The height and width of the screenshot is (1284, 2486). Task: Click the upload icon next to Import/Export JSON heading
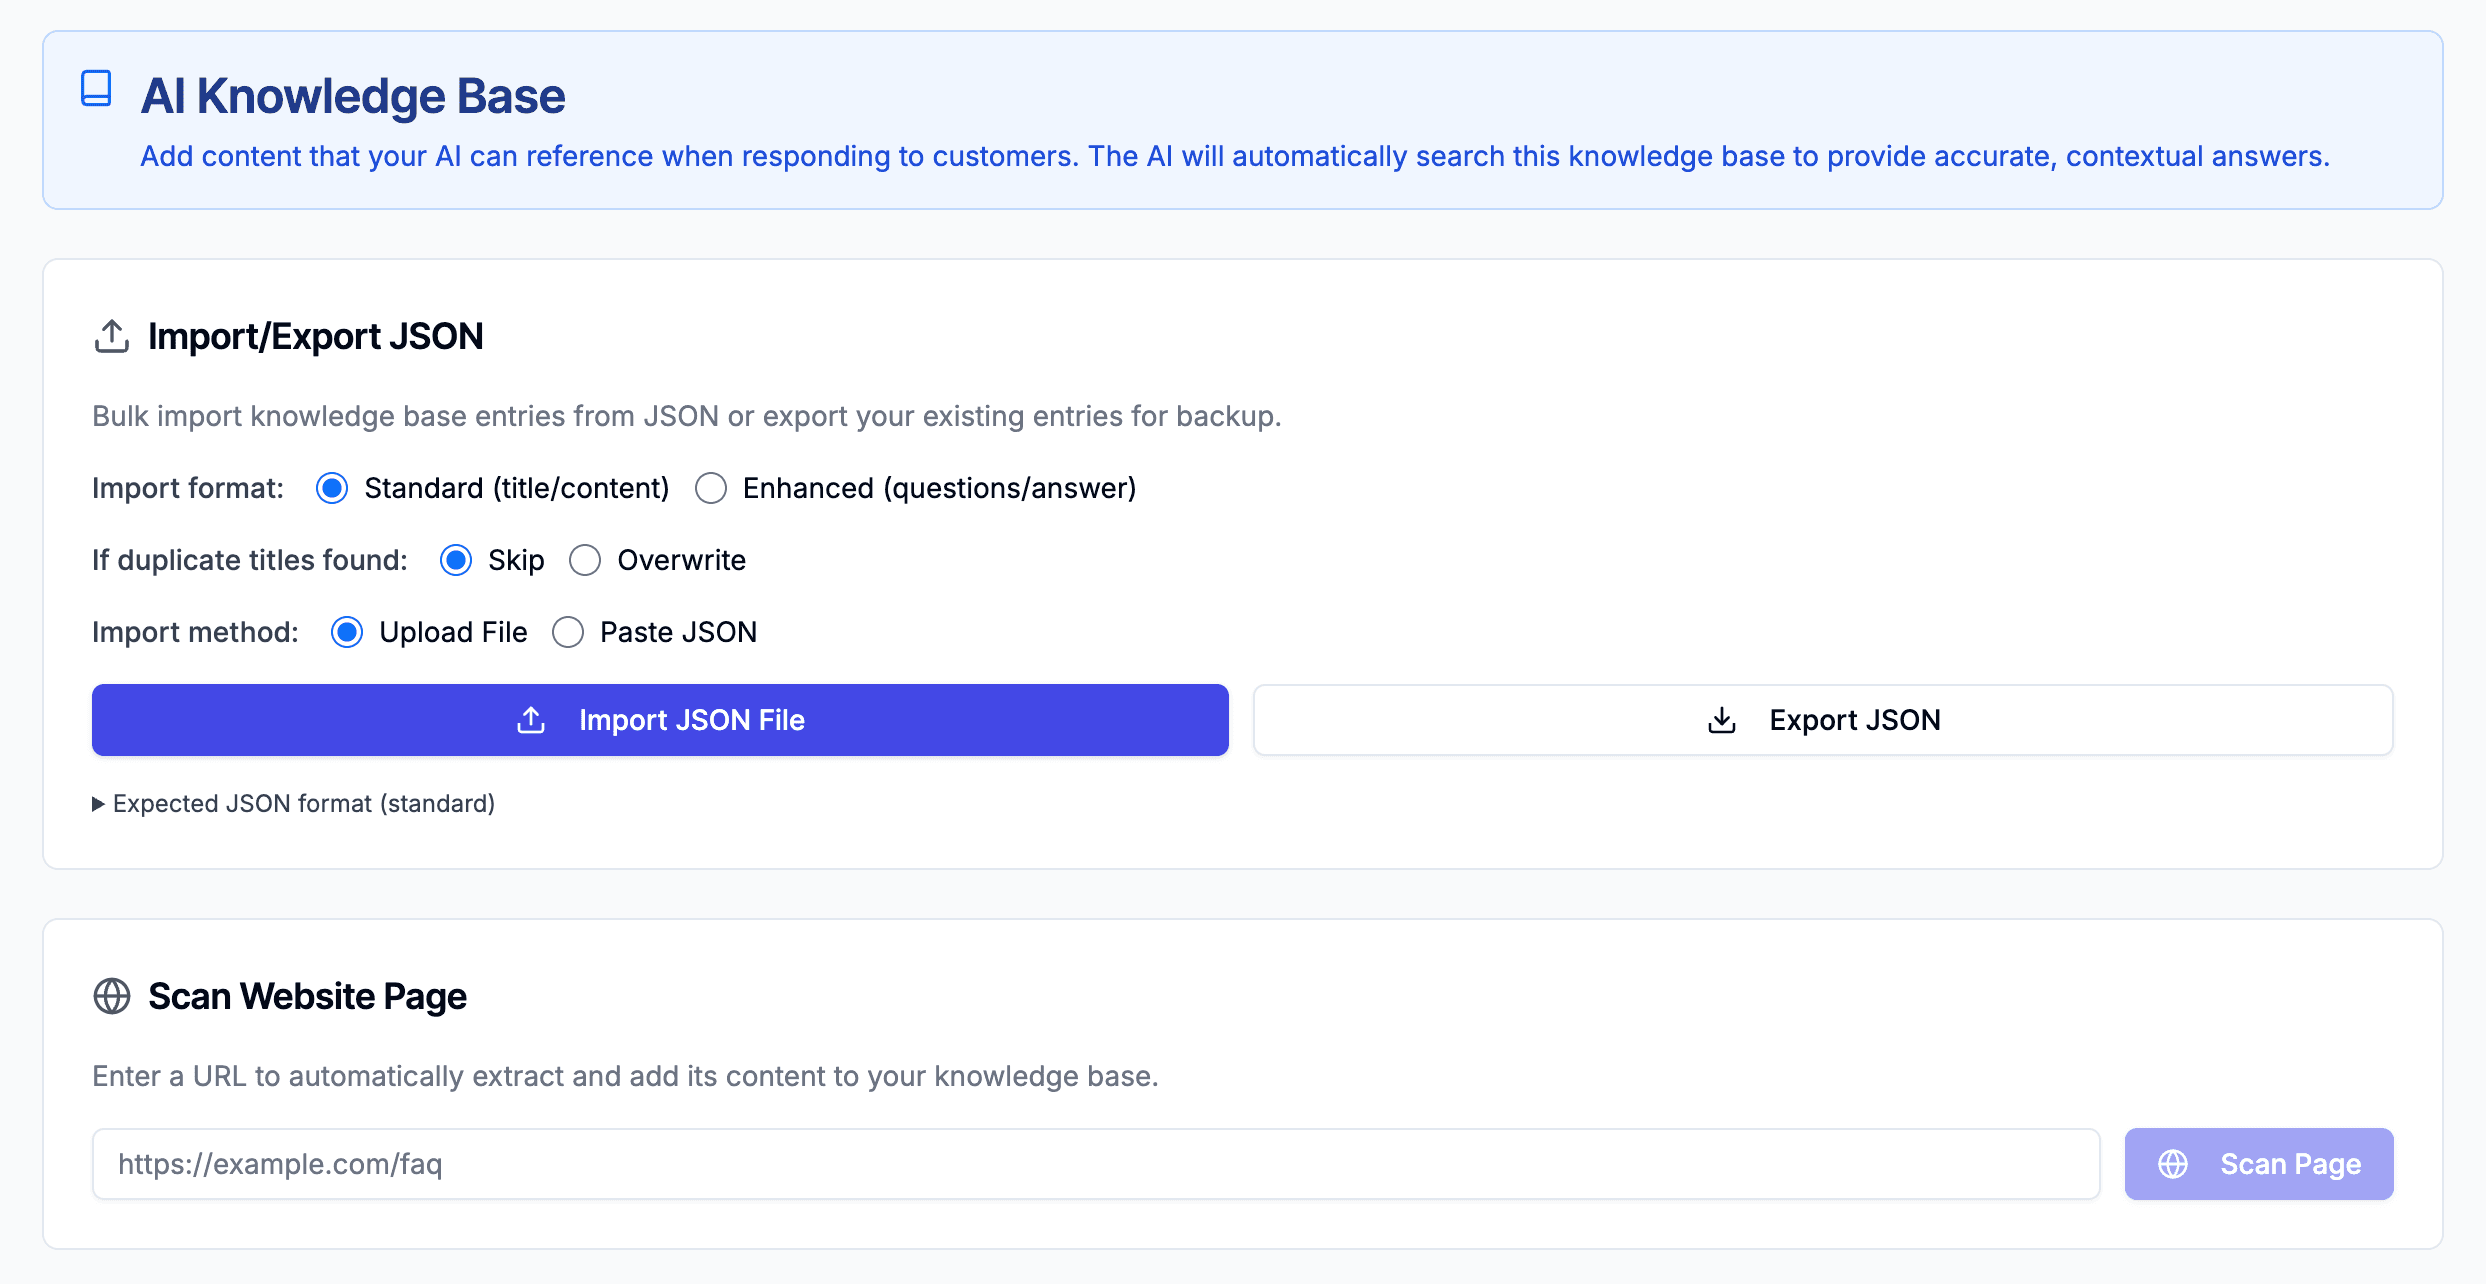pyautogui.click(x=112, y=337)
